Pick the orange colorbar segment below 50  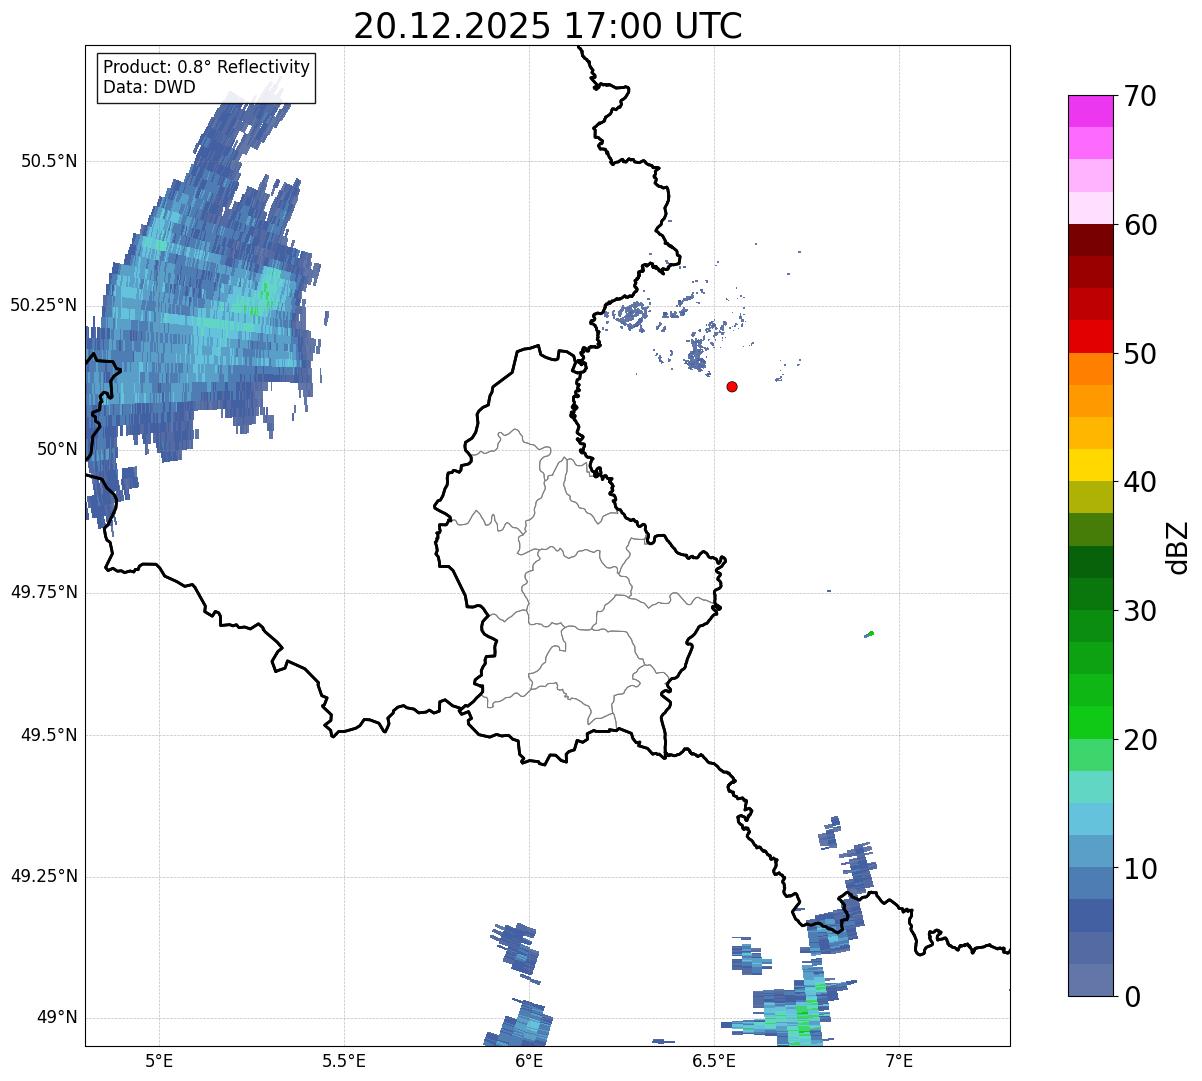(x=1090, y=369)
